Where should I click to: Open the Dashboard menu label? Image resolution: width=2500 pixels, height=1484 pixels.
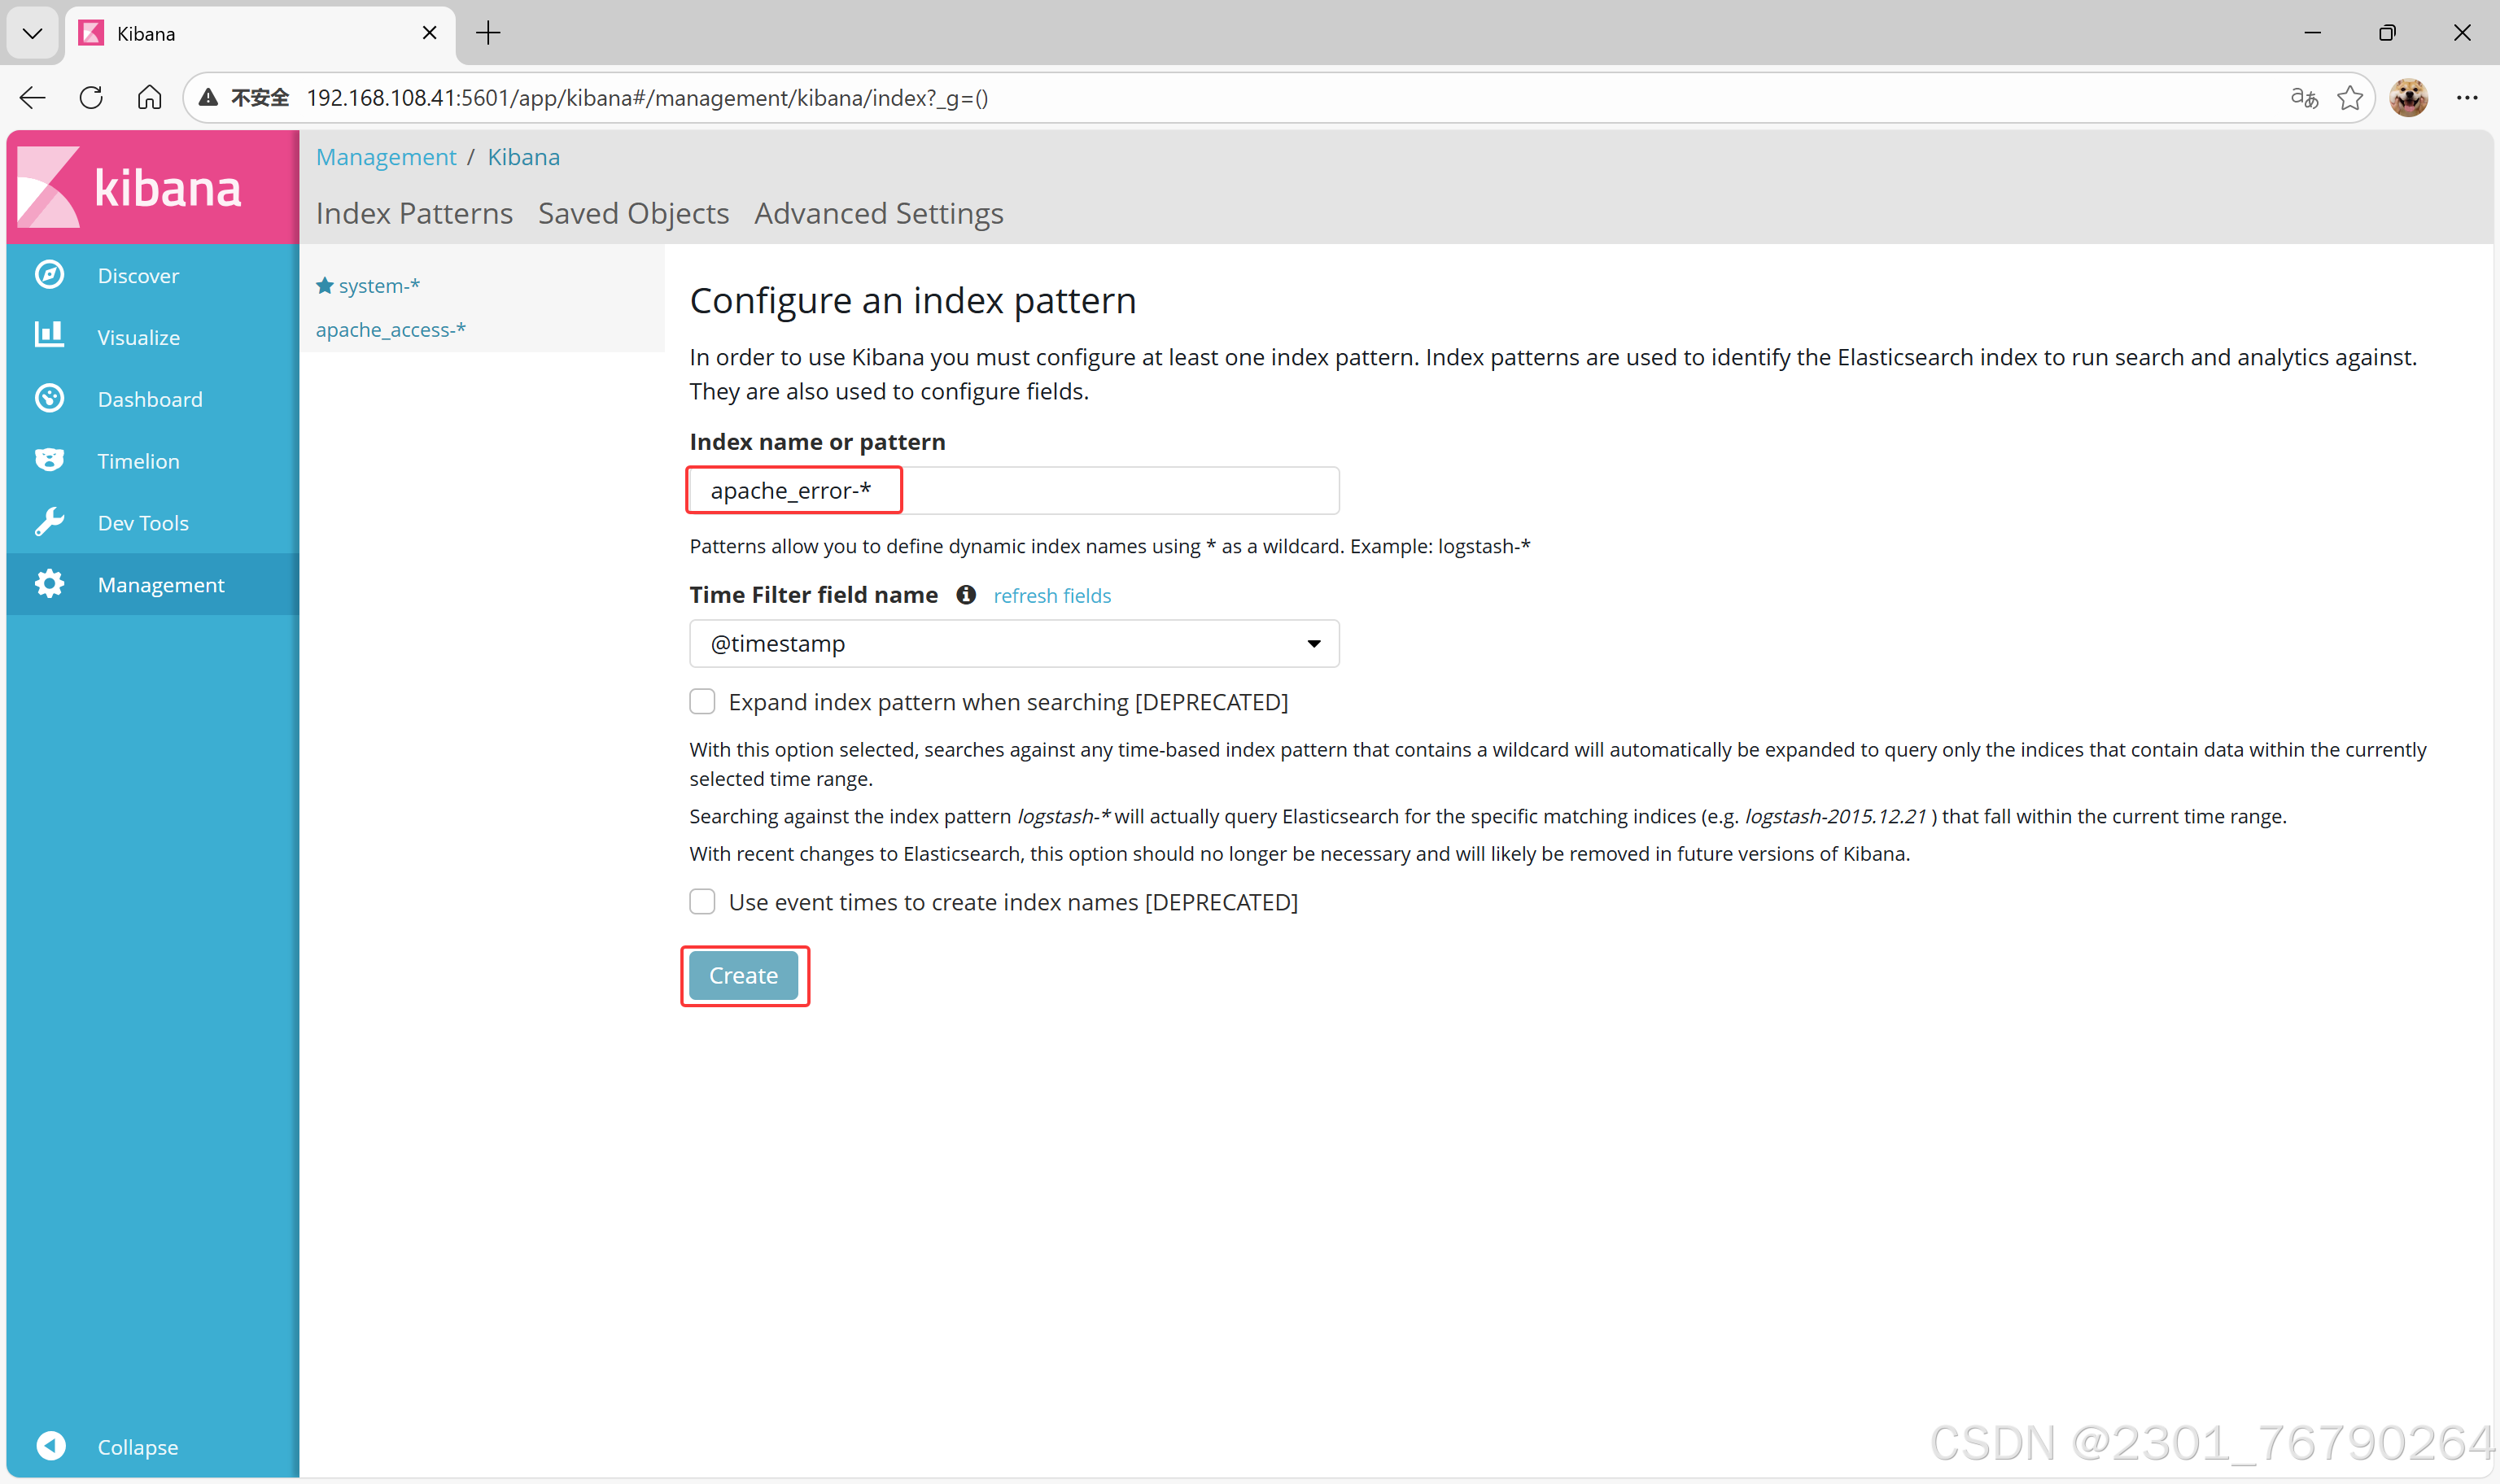coord(150,399)
